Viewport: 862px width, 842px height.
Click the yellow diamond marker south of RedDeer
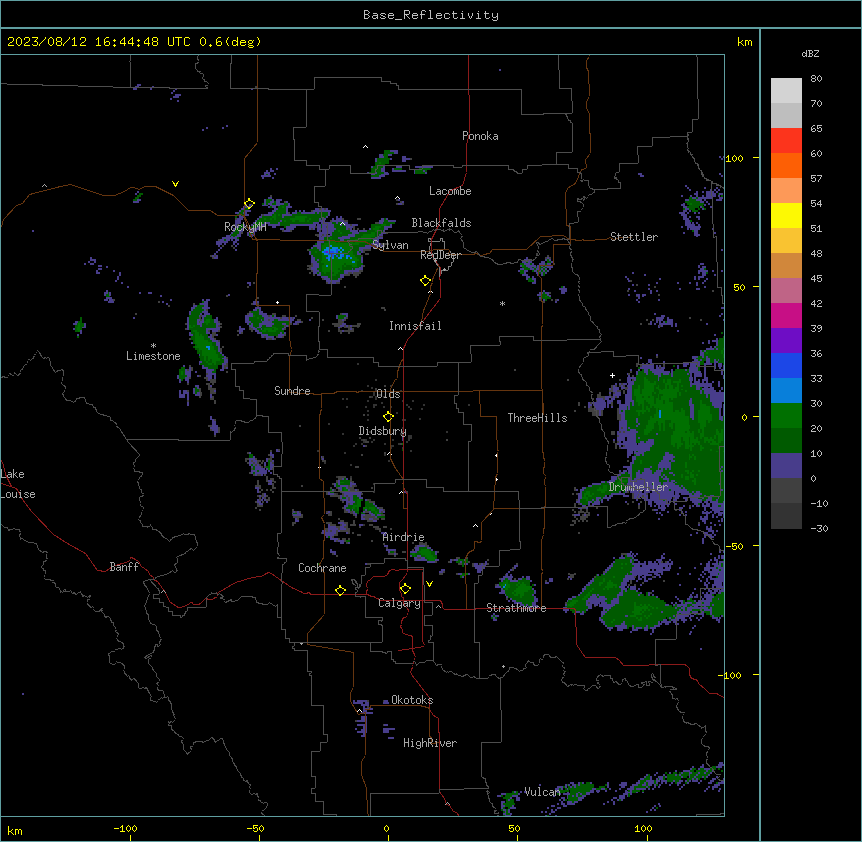pyautogui.click(x=425, y=281)
